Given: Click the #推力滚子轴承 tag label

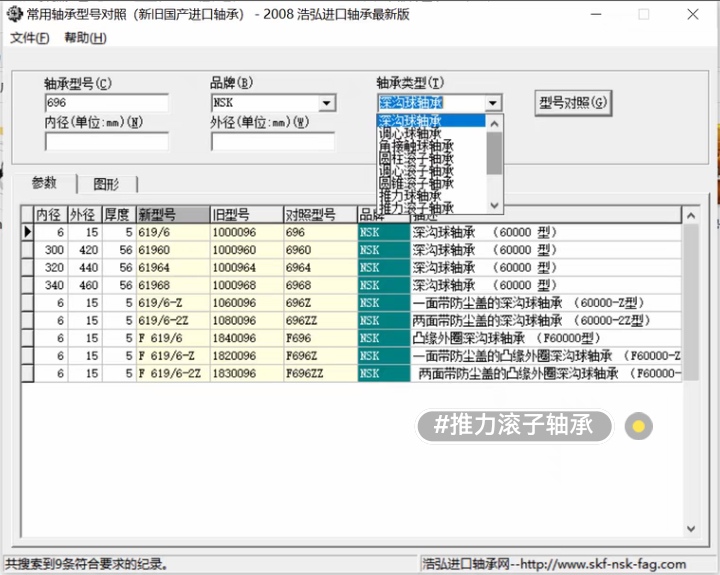Looking at the screenshot, I should click(x=514, y=425).
